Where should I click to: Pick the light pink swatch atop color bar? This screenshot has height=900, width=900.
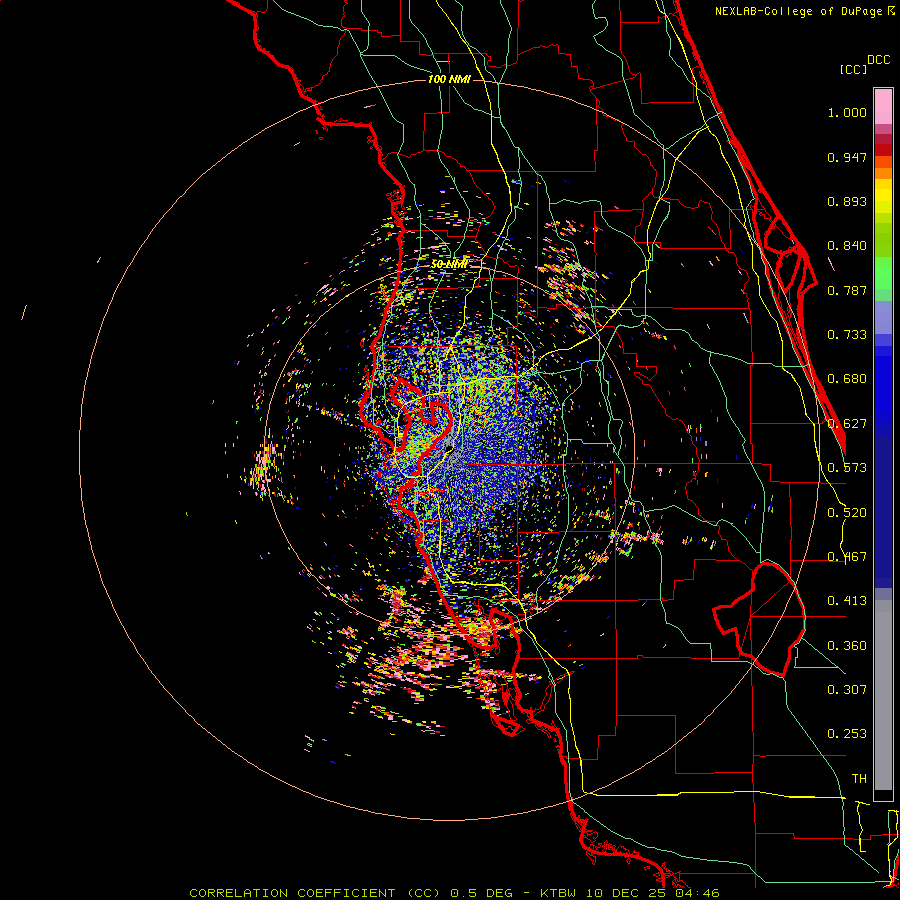point(883,107)
